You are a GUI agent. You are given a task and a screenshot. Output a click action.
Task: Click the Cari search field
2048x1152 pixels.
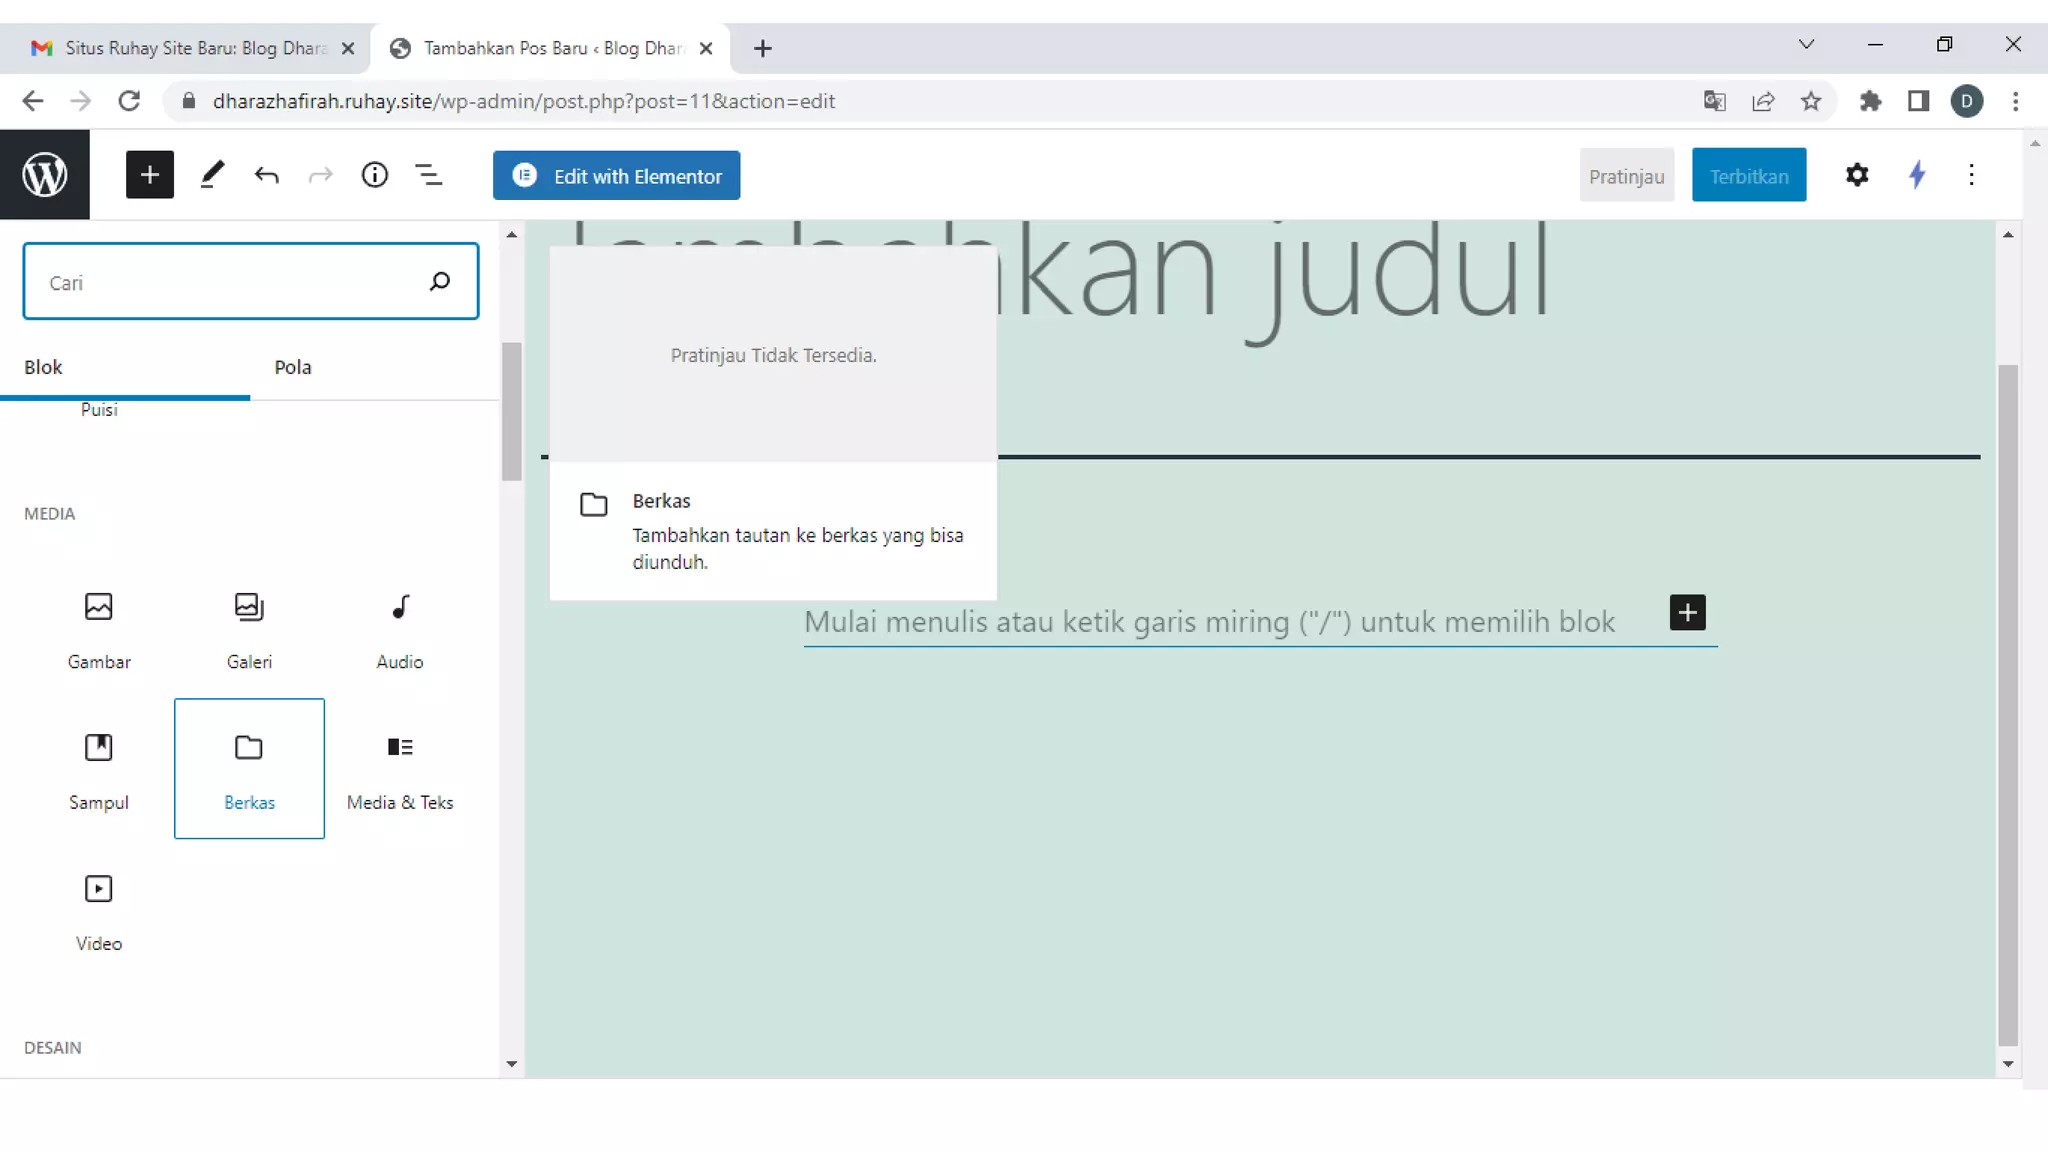coord(230,282)
